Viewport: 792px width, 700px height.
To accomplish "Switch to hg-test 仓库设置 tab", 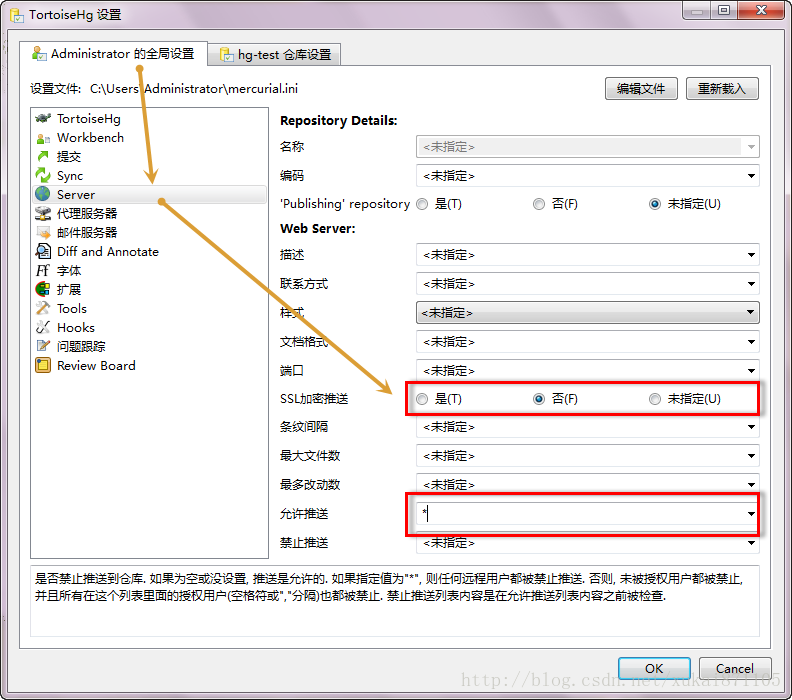I will coord(274,55).
